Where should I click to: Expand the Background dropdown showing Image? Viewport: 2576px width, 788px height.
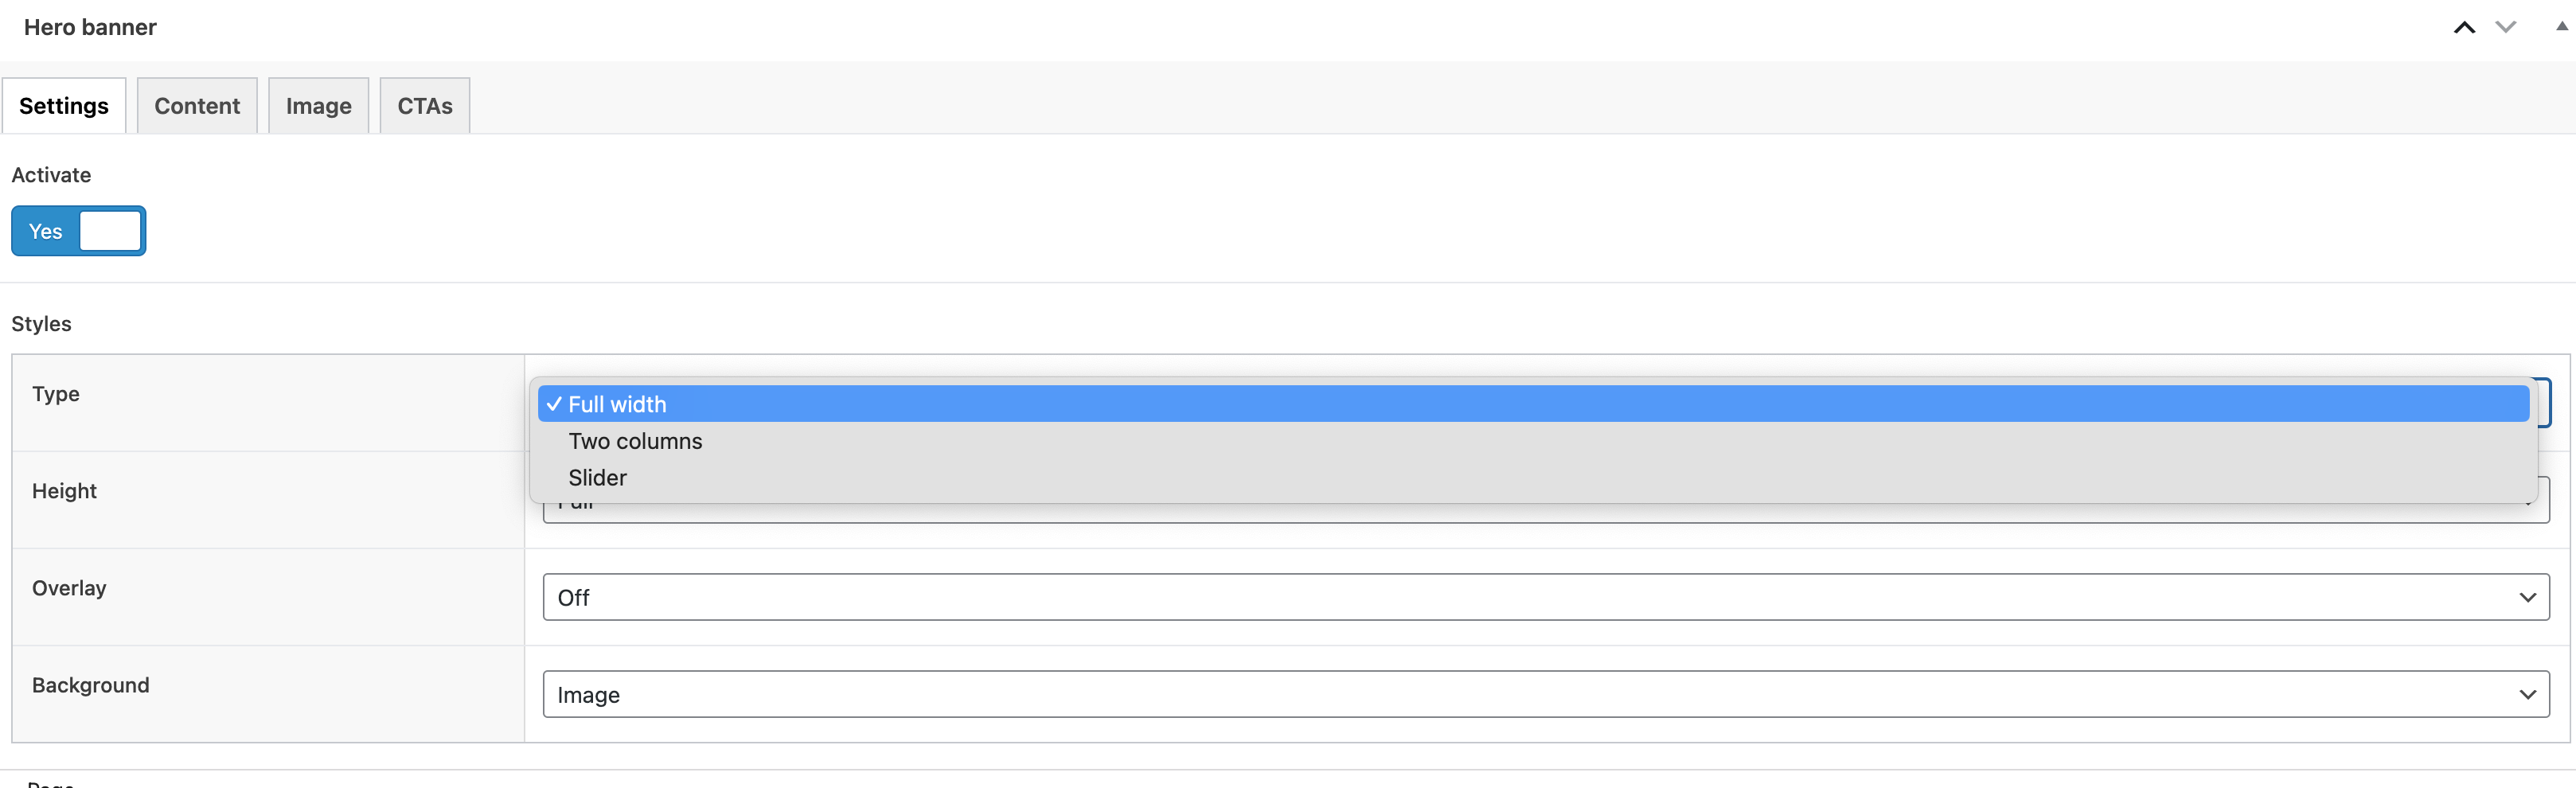pyautogui.click(x=1546, y=694)
